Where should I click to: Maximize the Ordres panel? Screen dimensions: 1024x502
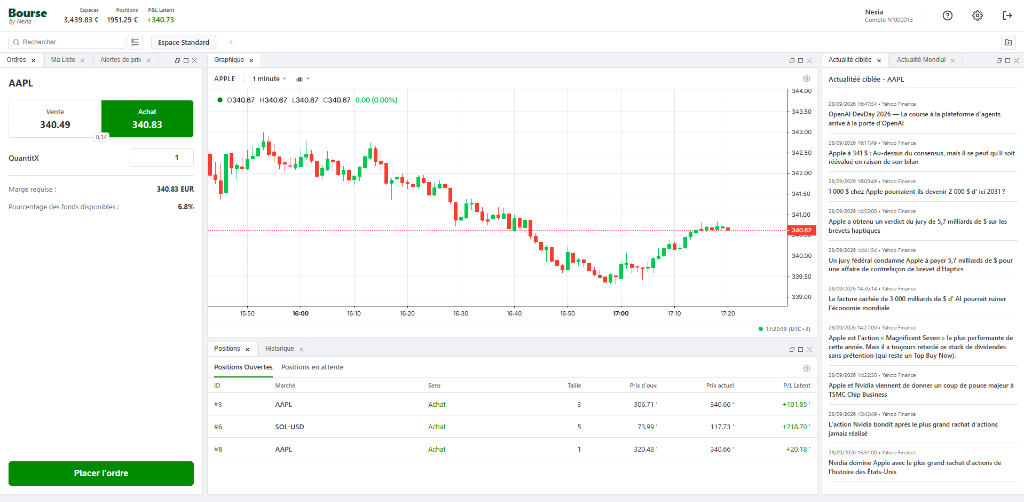click(185, 60)
